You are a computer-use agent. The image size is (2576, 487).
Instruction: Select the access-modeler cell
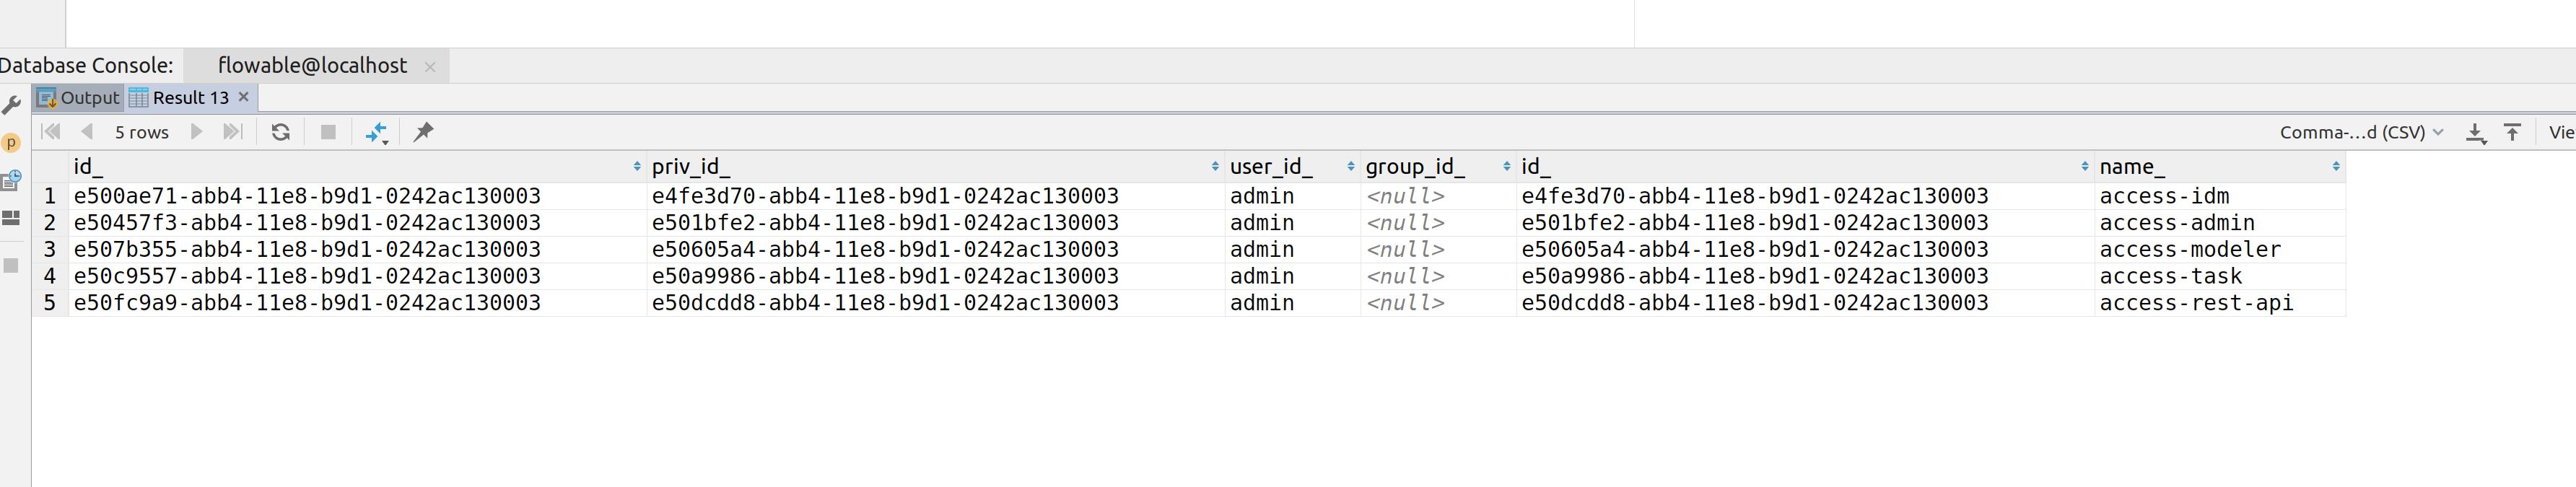pos(2189,249)
